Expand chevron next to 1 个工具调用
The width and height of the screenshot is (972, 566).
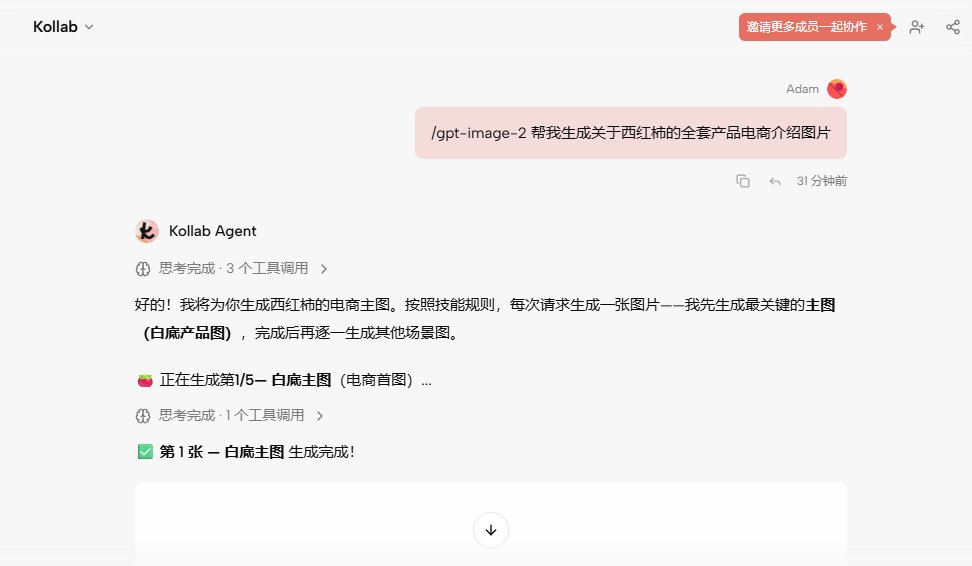point(320,415)
